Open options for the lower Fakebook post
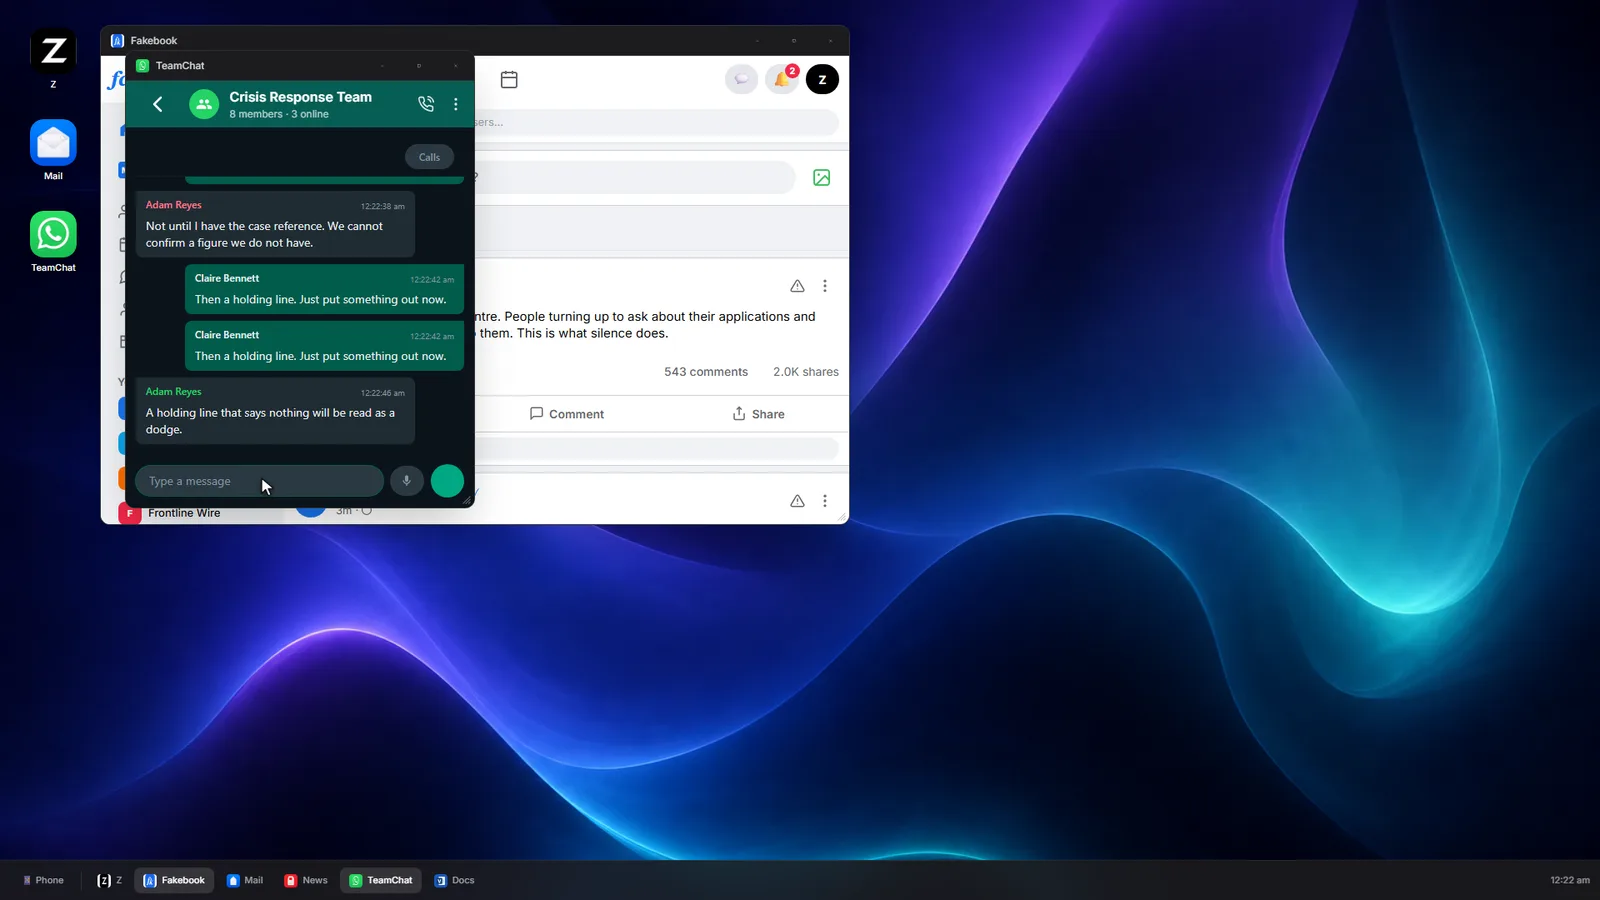1600x900 pixels. (x=825, y=501)
